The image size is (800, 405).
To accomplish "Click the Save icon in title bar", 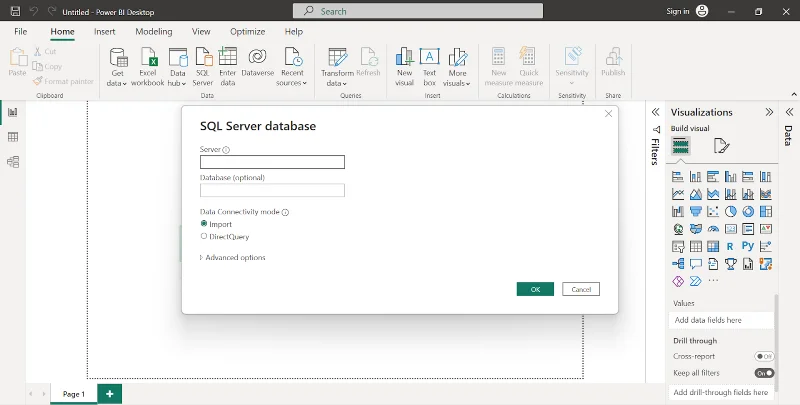I will pos(15,11).
